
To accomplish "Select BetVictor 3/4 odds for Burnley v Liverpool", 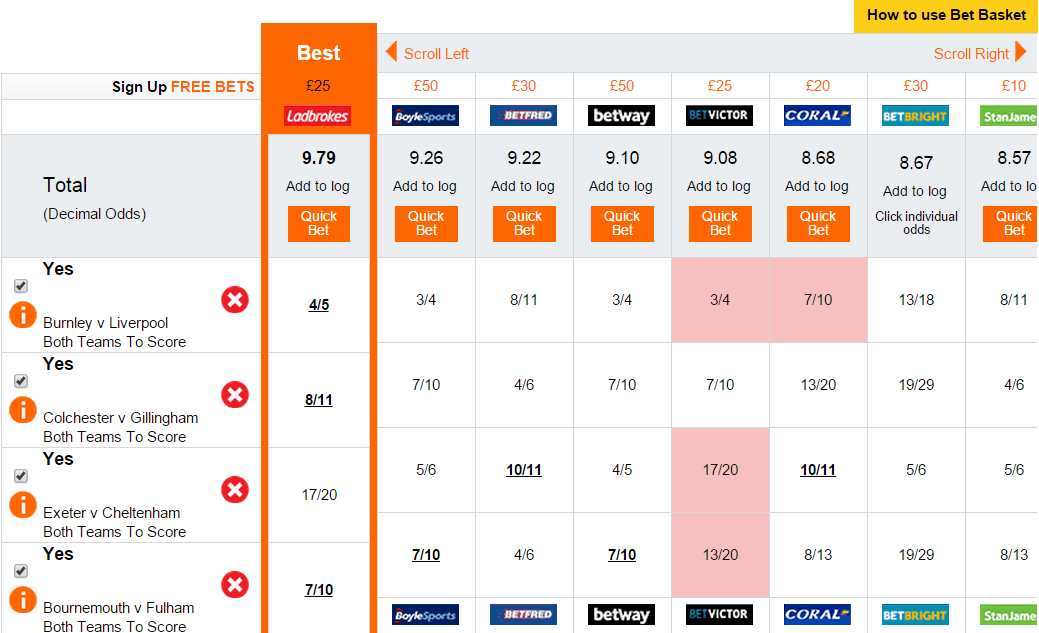I will pyautogui.click(x=720, y=300).
